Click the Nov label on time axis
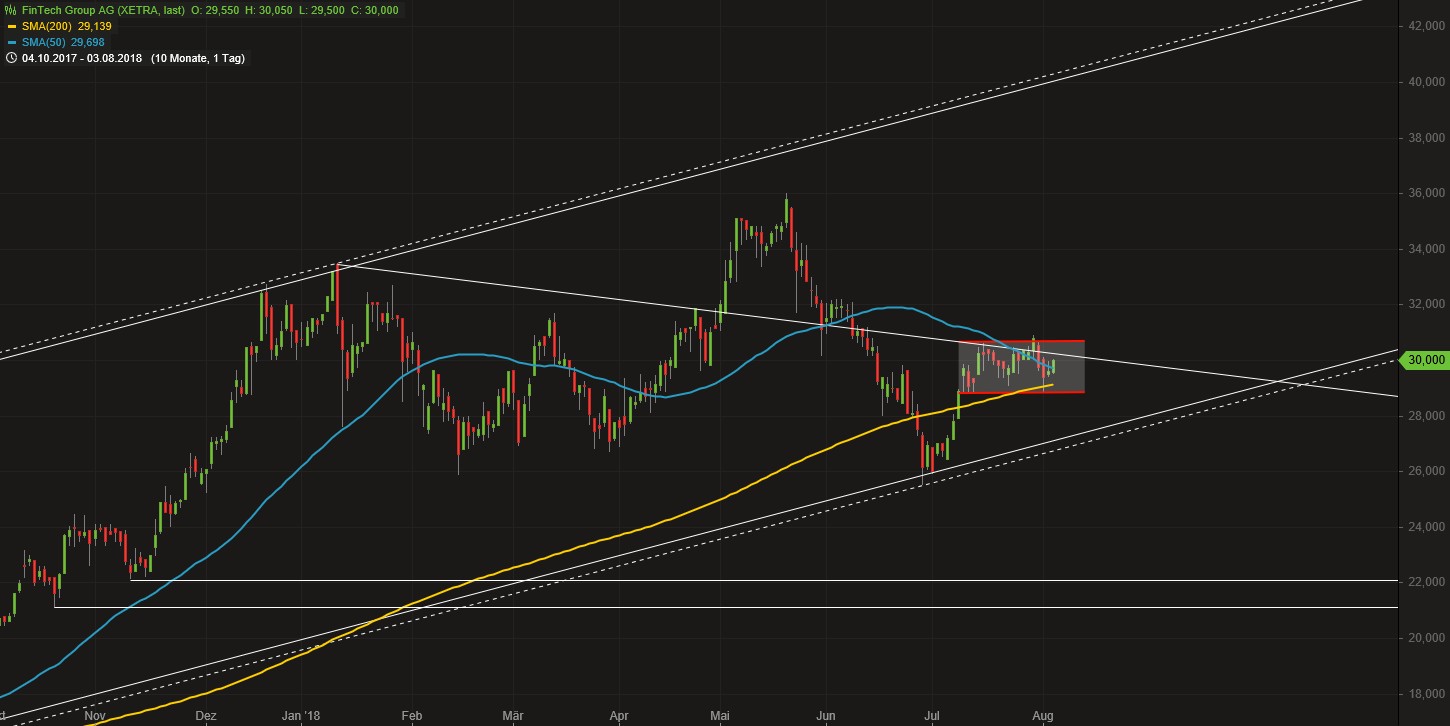The image size is (1450, 726). click(95, 716)
